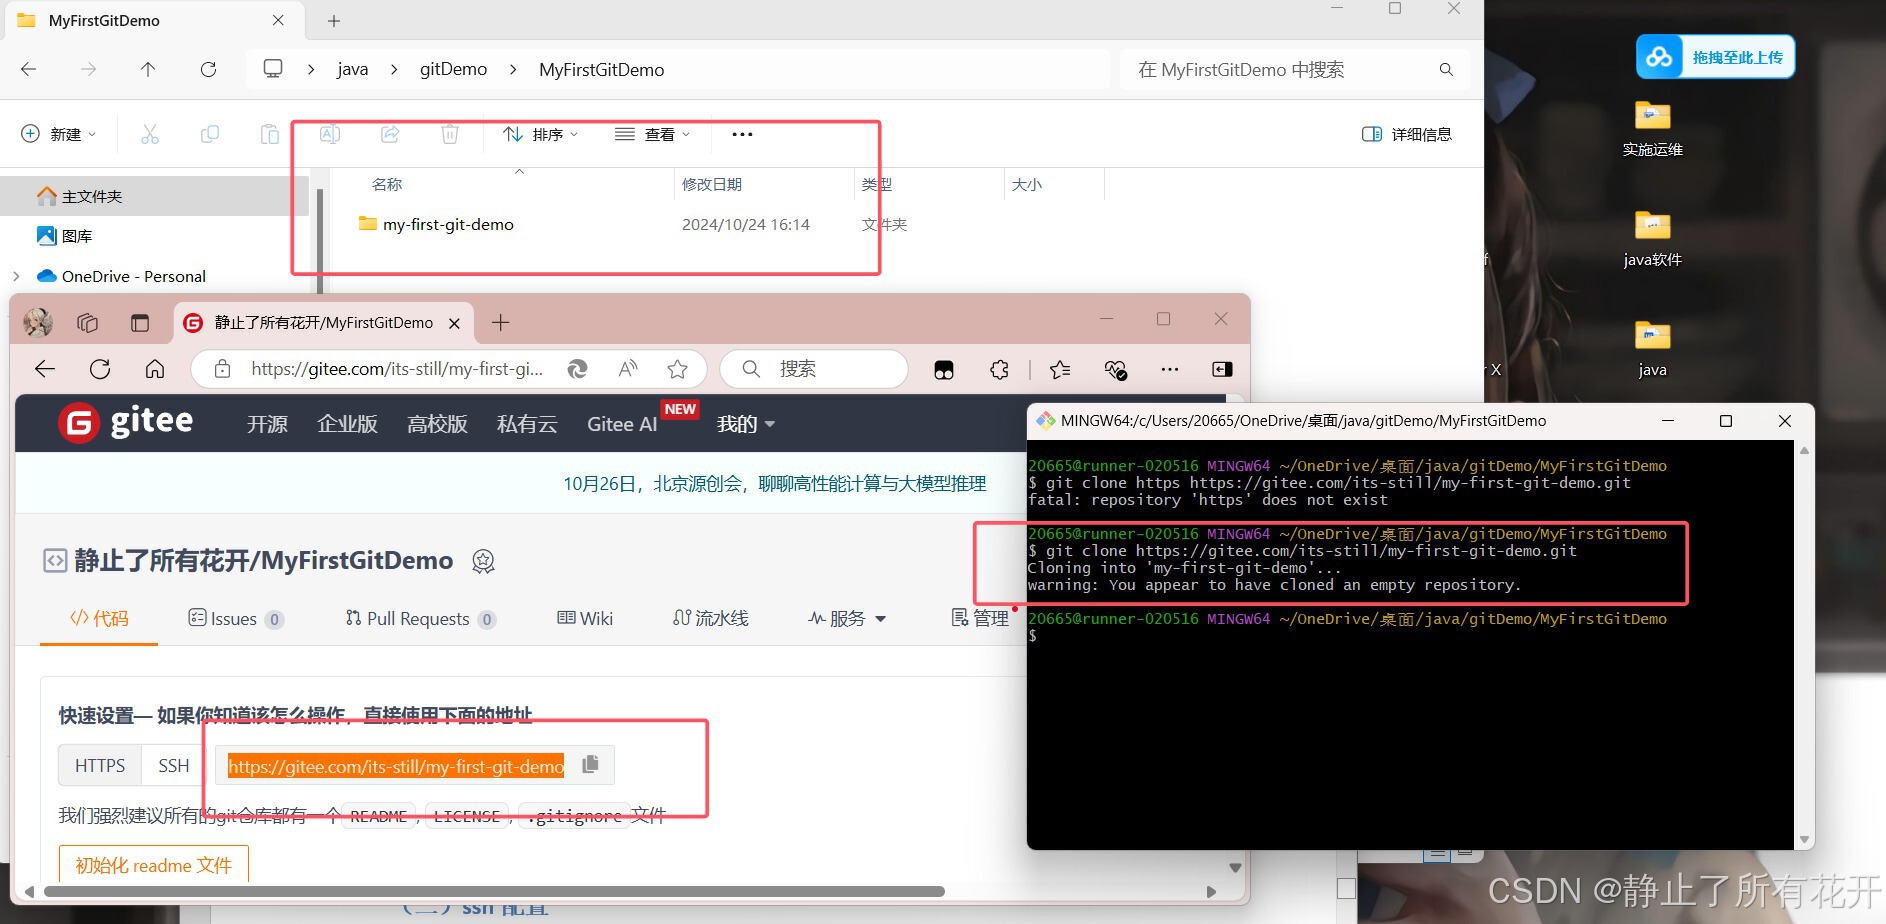Select the HTTPS clone option

click(x=100, y=765)
